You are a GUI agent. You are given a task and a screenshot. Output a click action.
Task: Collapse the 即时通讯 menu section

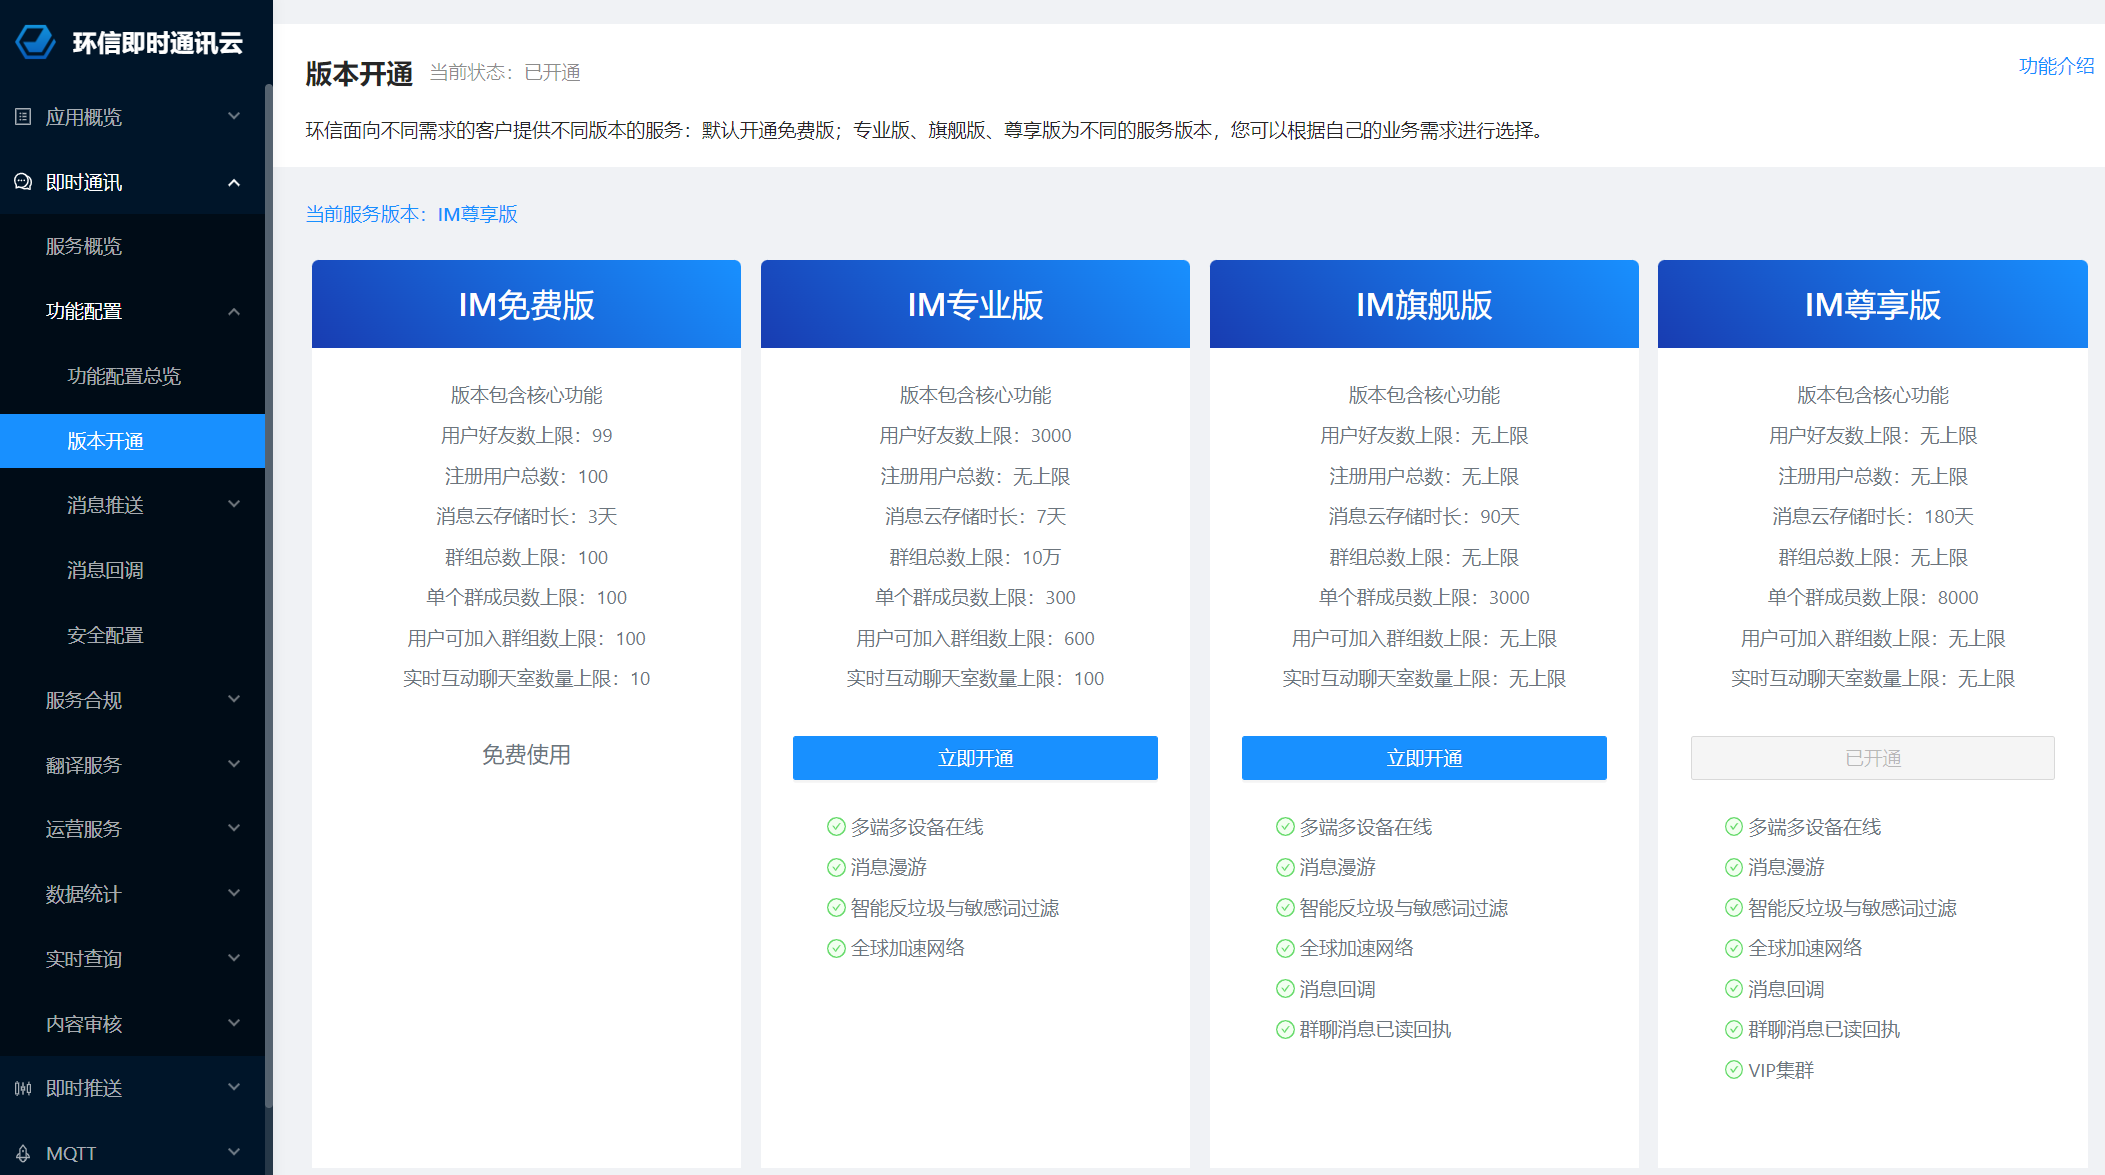[x=234, y=182]
